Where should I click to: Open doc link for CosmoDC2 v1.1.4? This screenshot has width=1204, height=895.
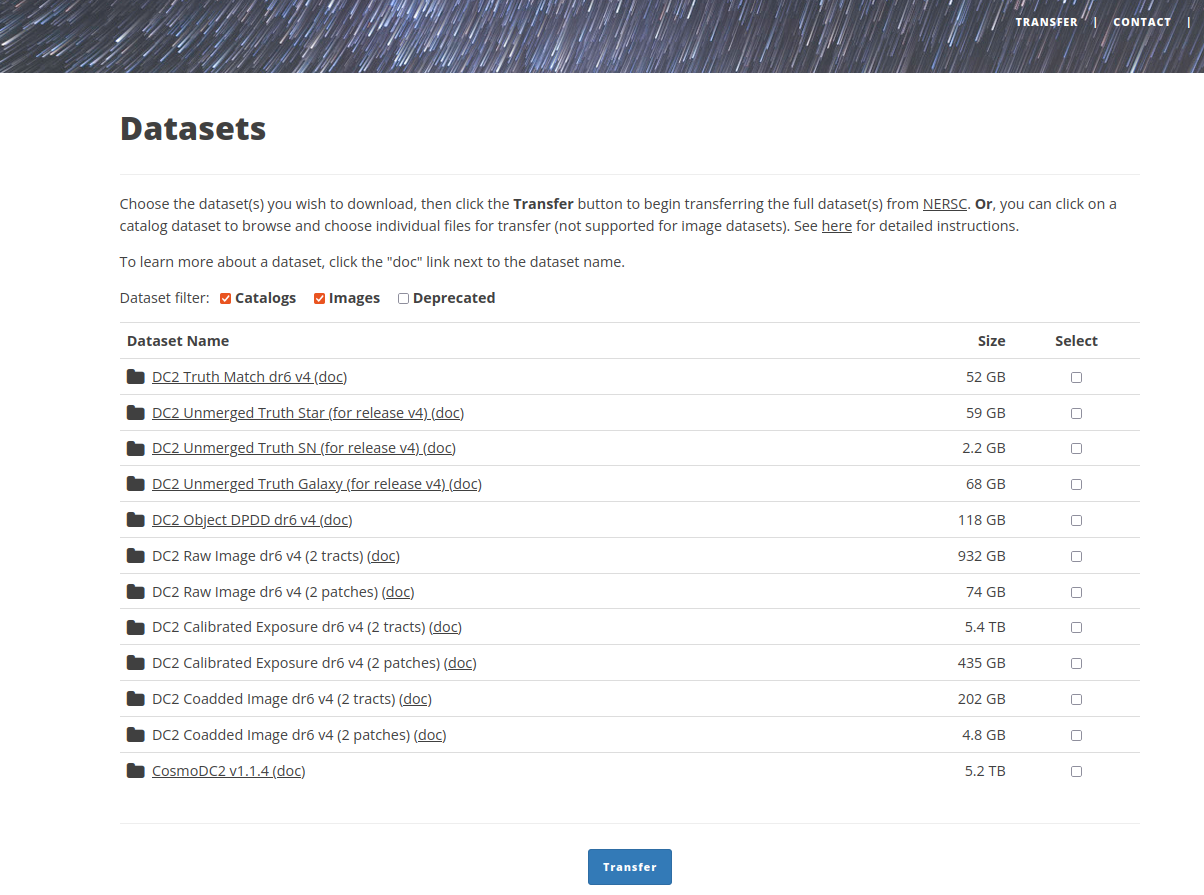(x=289, y=771)
